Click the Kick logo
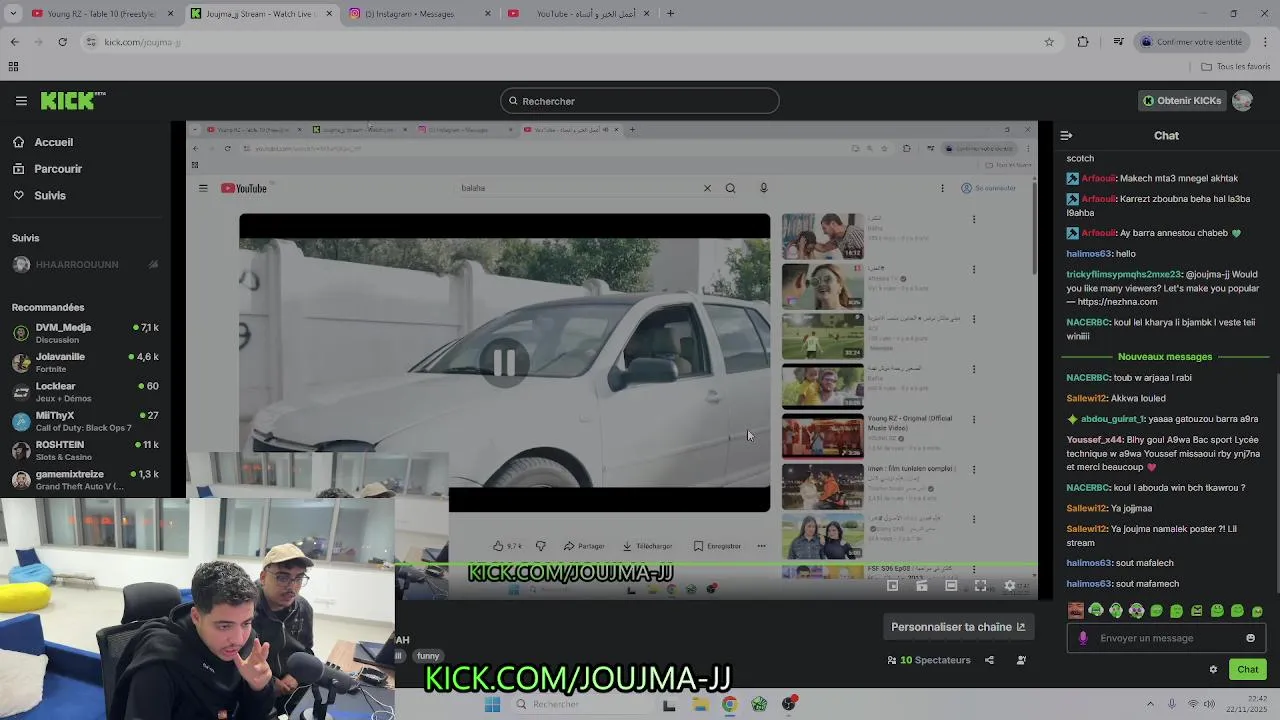This screenshot has height=720, width=1280. coord(73,100)
